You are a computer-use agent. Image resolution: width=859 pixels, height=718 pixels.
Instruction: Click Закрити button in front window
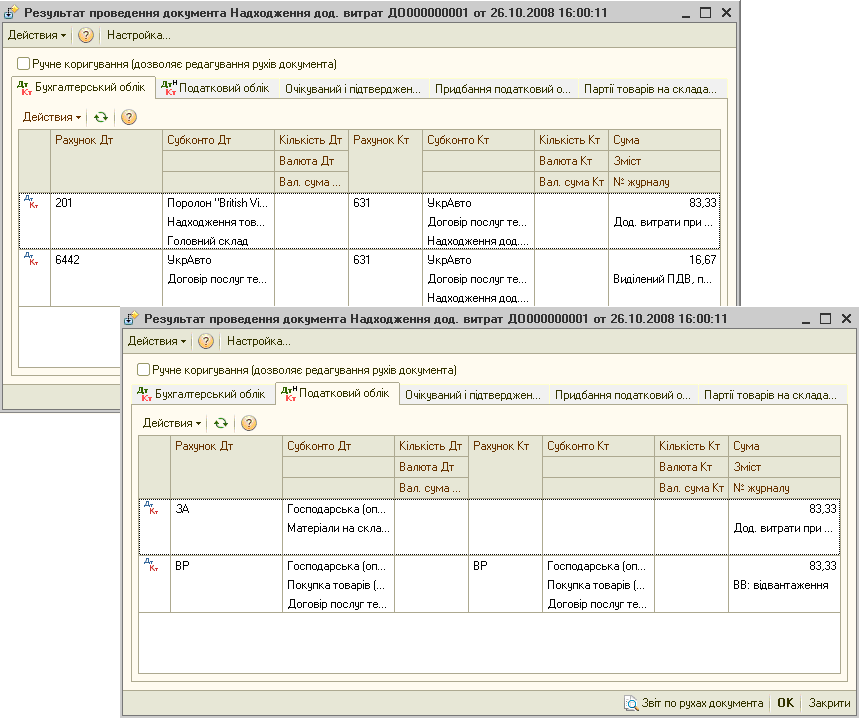pos(829,703)
